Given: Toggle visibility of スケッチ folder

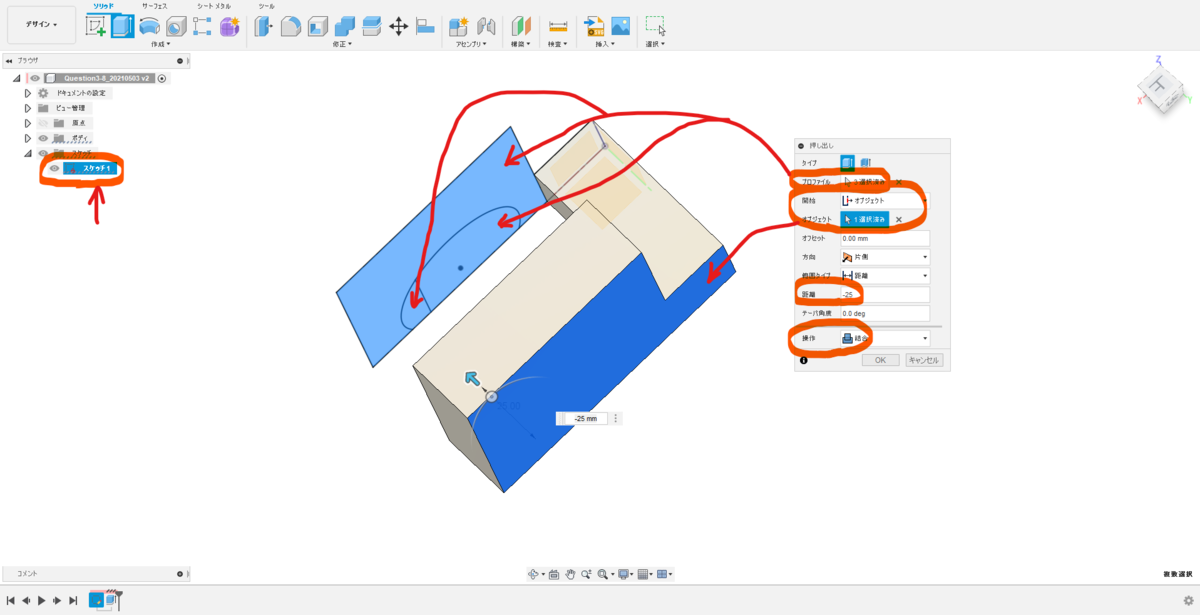Looking at the screenshot, I should click(43, 153).
